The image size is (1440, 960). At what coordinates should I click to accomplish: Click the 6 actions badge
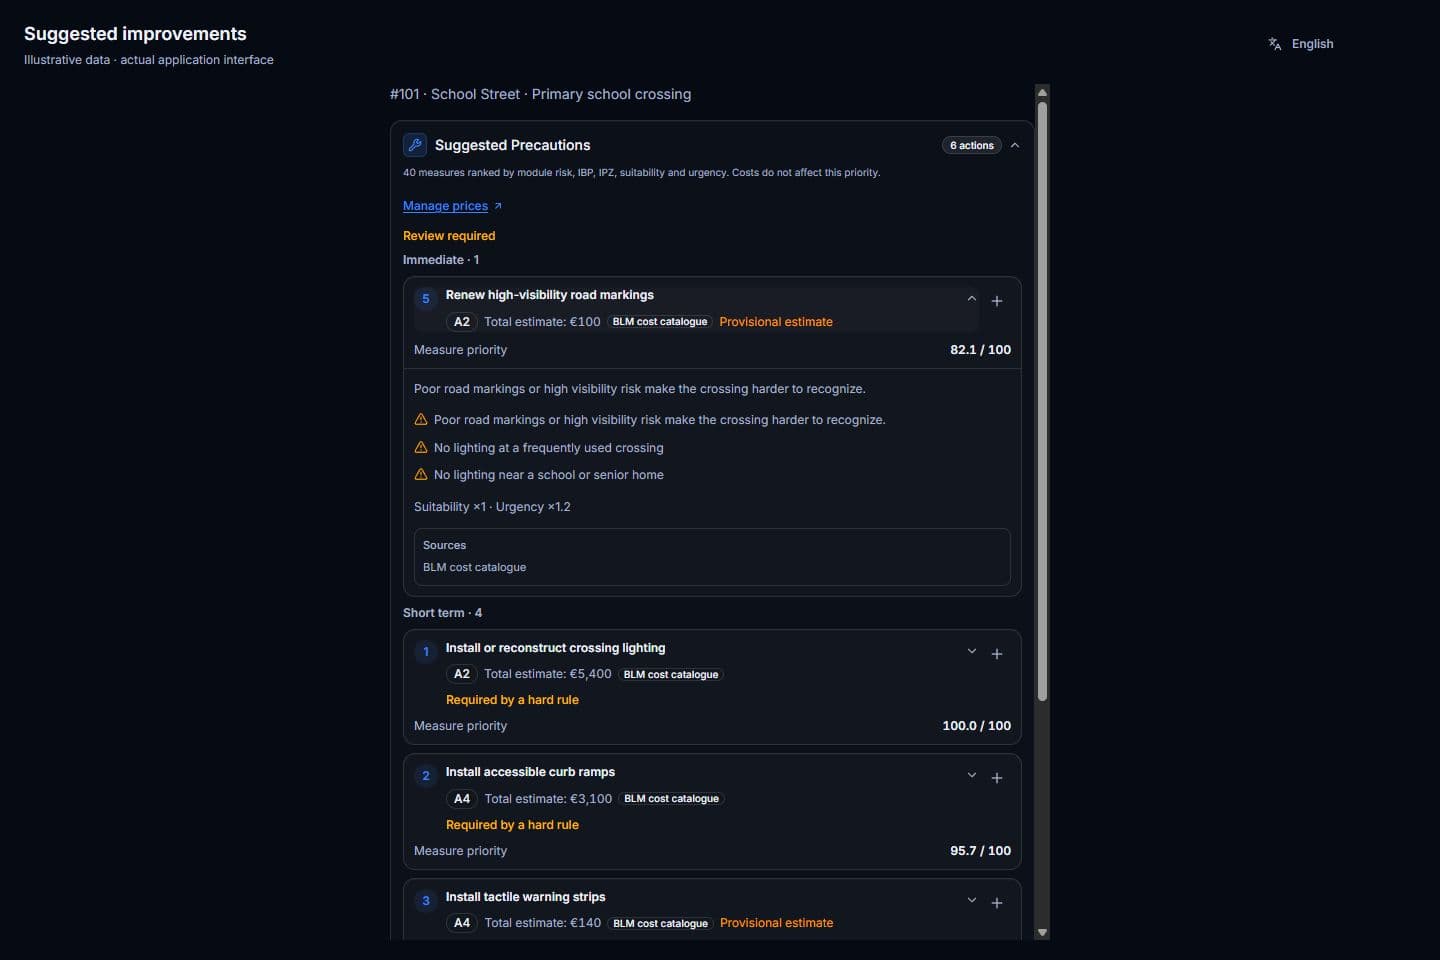pos(972,145)
